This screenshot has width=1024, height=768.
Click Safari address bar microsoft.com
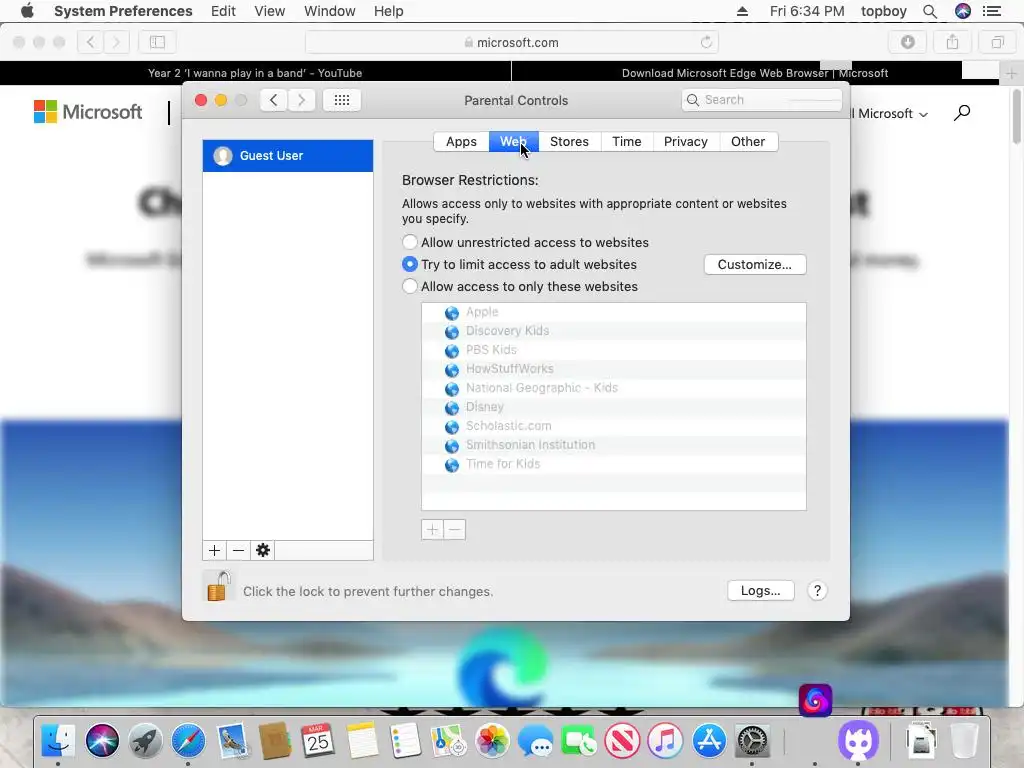click(511, 42)
